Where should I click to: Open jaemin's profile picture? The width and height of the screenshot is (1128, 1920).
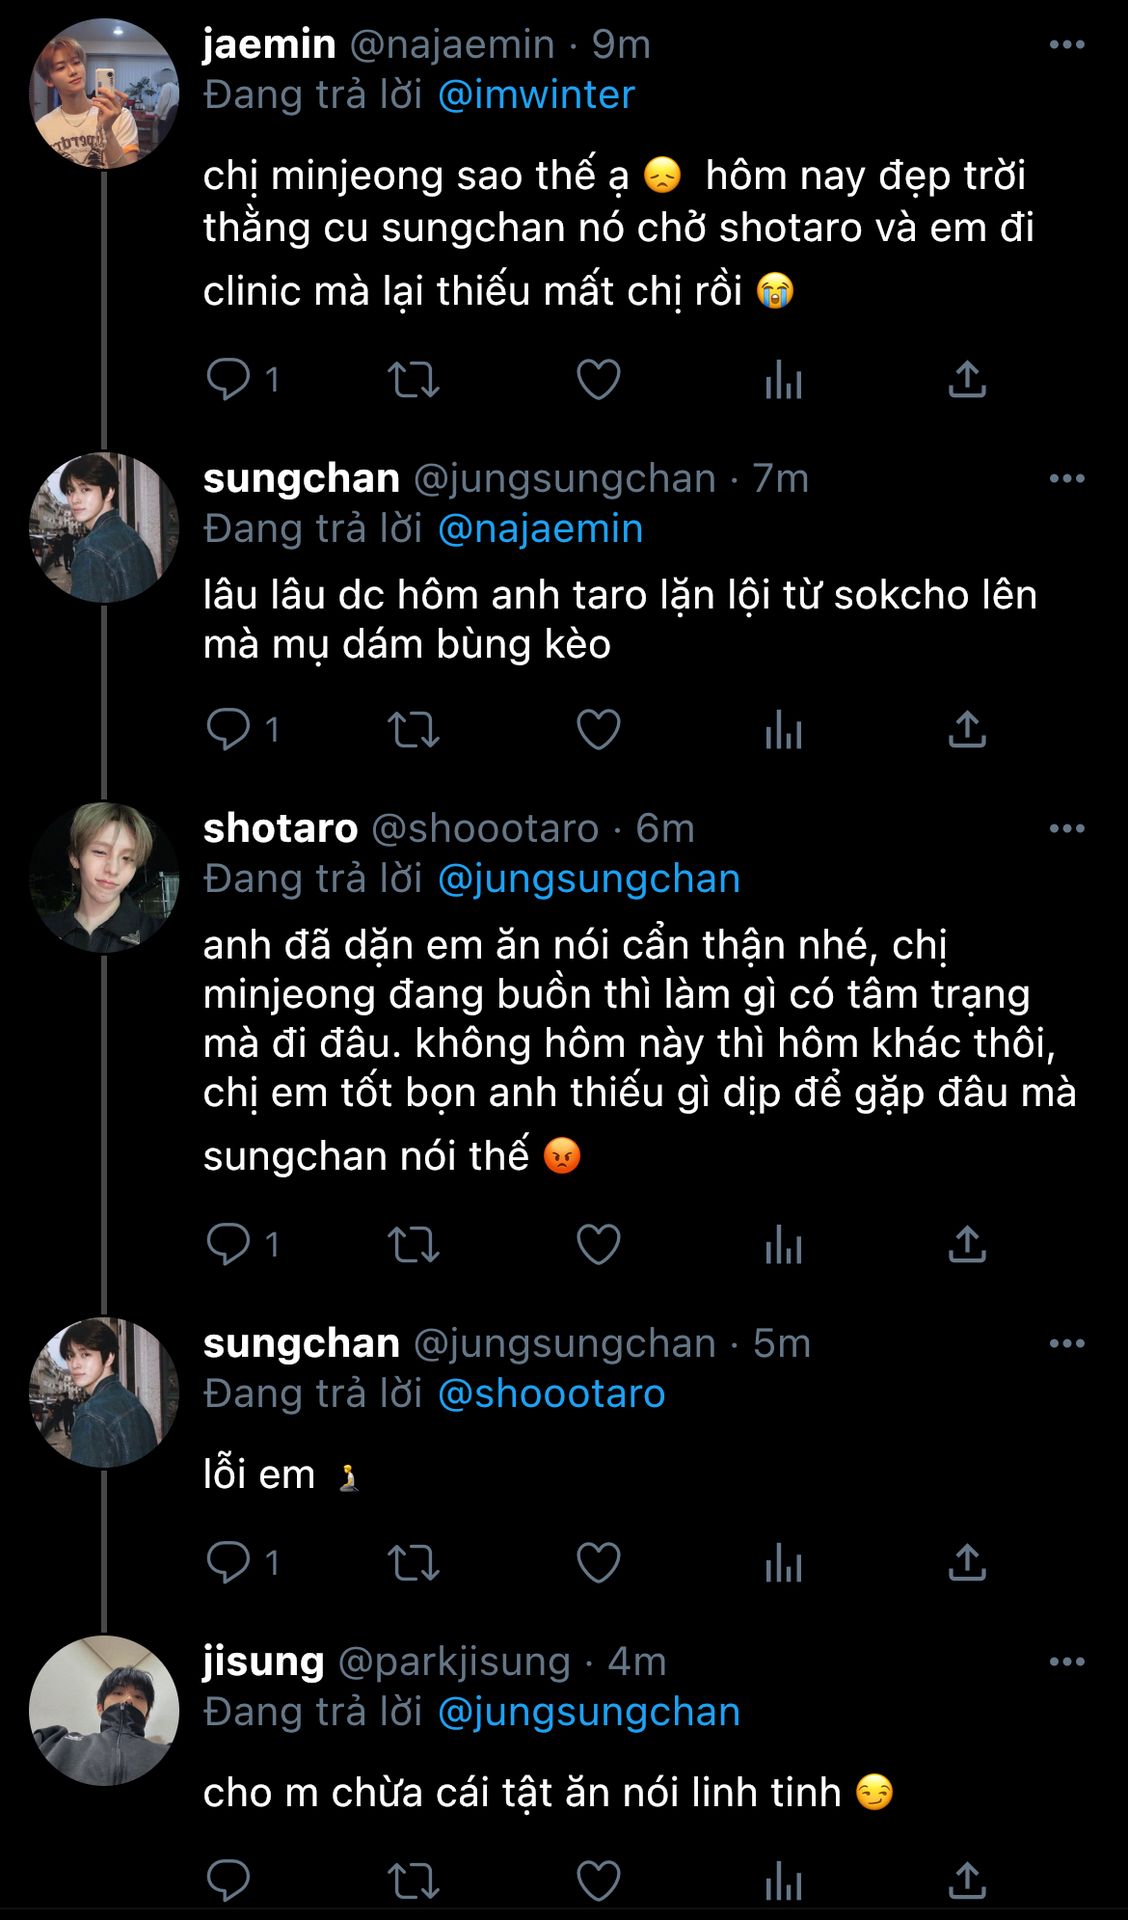(x=104, y=93)
